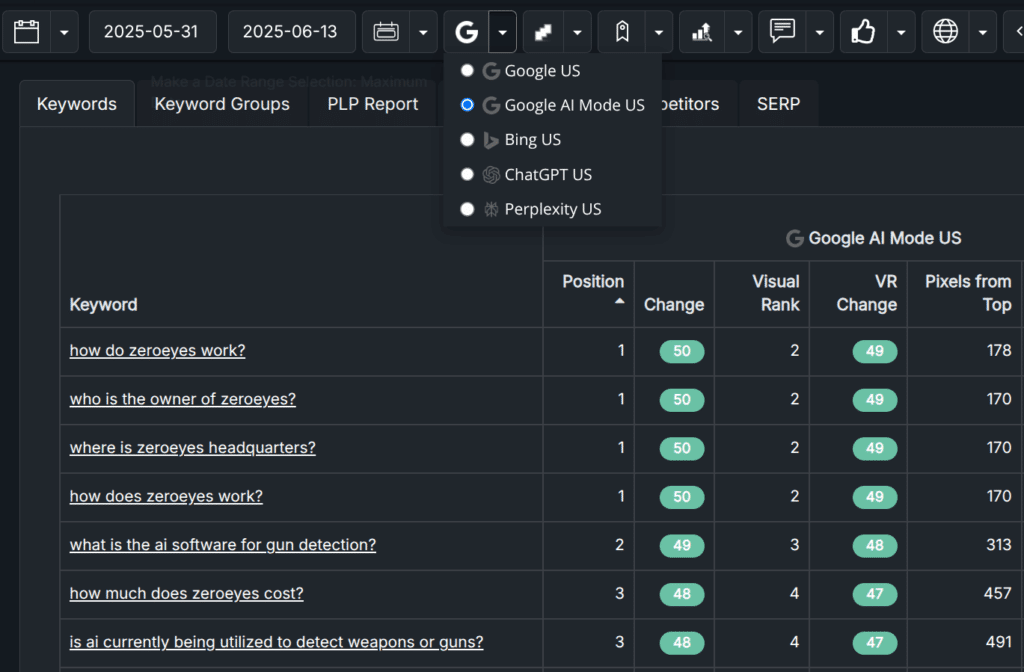Switch to the Keyword Groups tab
The image size is (1024, 672).
[x=222, y=104]
